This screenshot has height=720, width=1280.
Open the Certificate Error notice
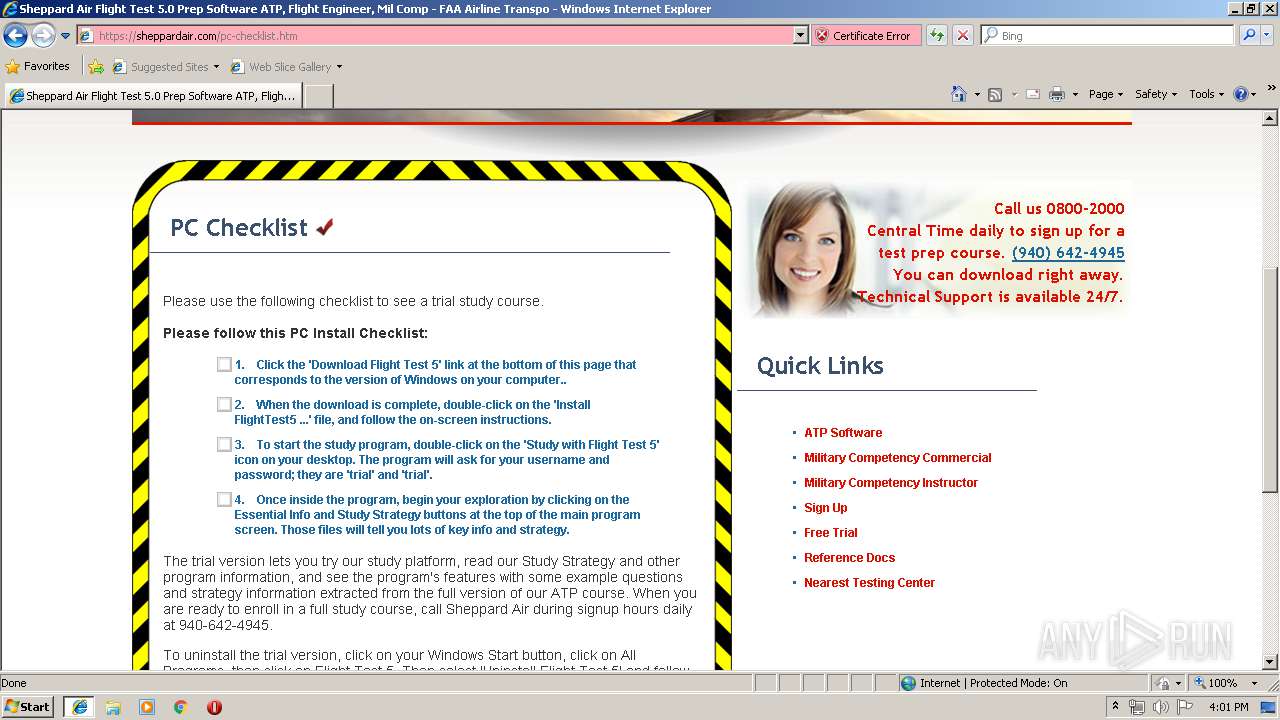[x=864, y=36]
